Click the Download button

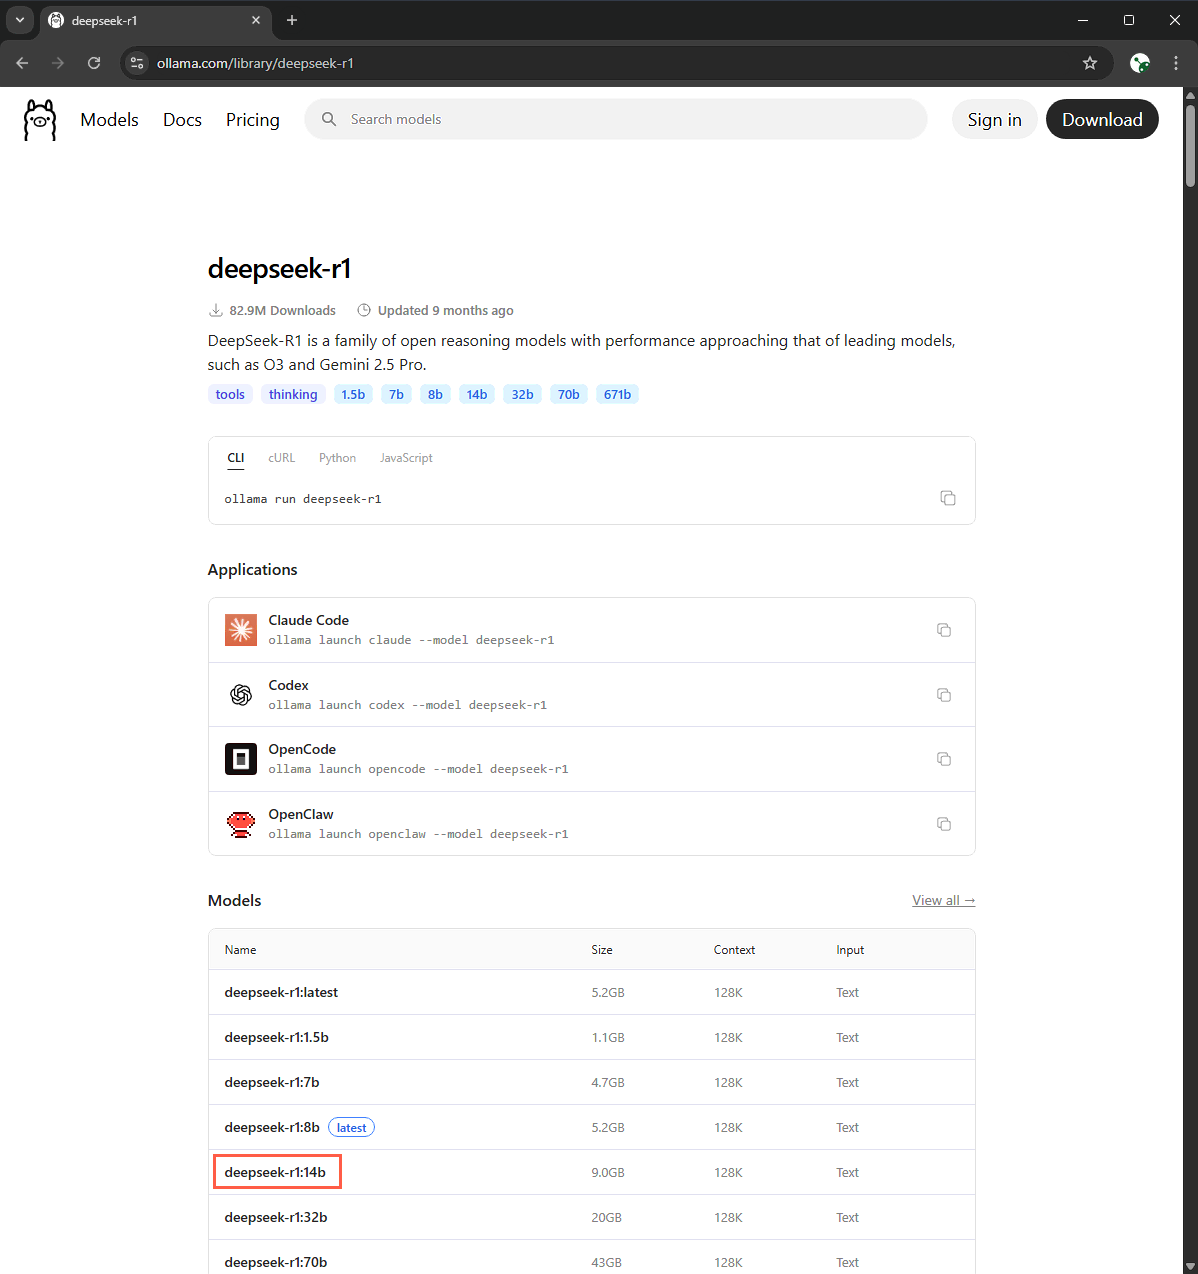click(x=1102, y=119)
